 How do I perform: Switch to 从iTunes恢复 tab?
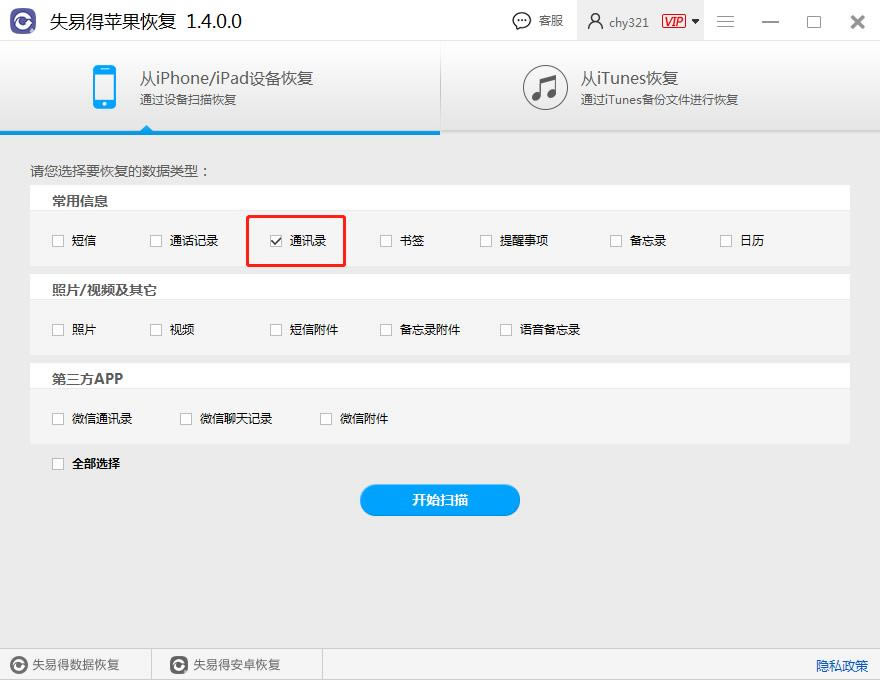(660, 88)
